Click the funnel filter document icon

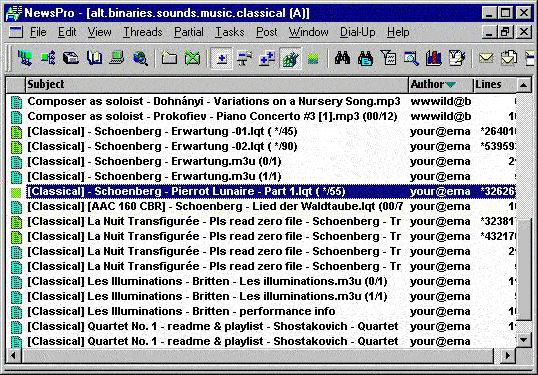tap(388, 58)
